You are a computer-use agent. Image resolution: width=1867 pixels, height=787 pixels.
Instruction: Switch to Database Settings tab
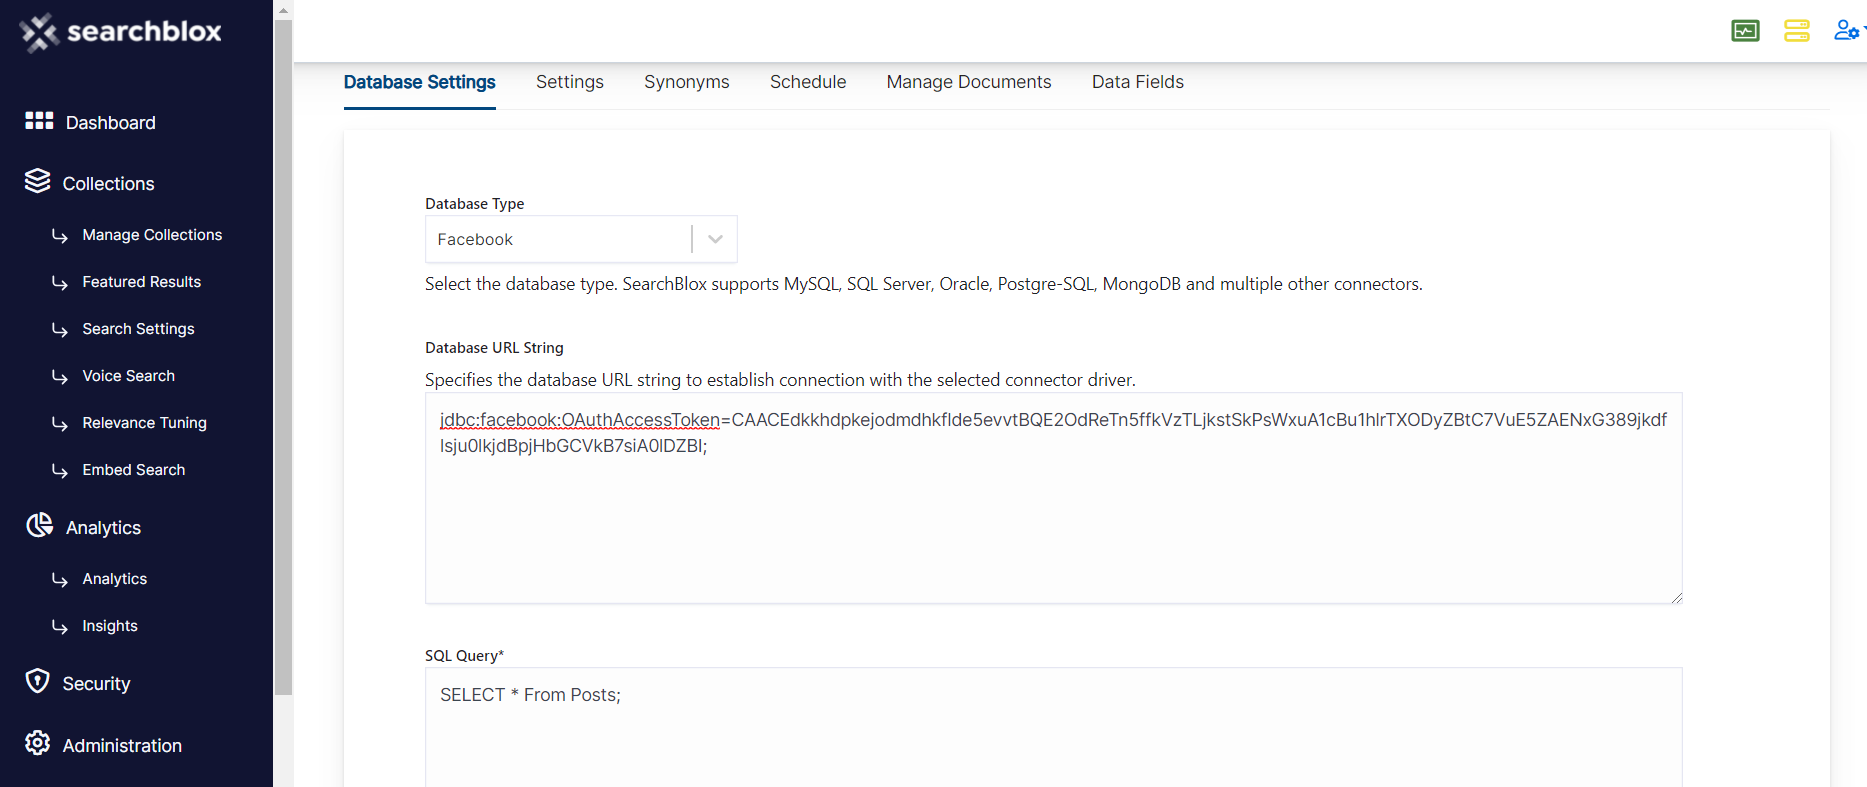pos(420,82)
